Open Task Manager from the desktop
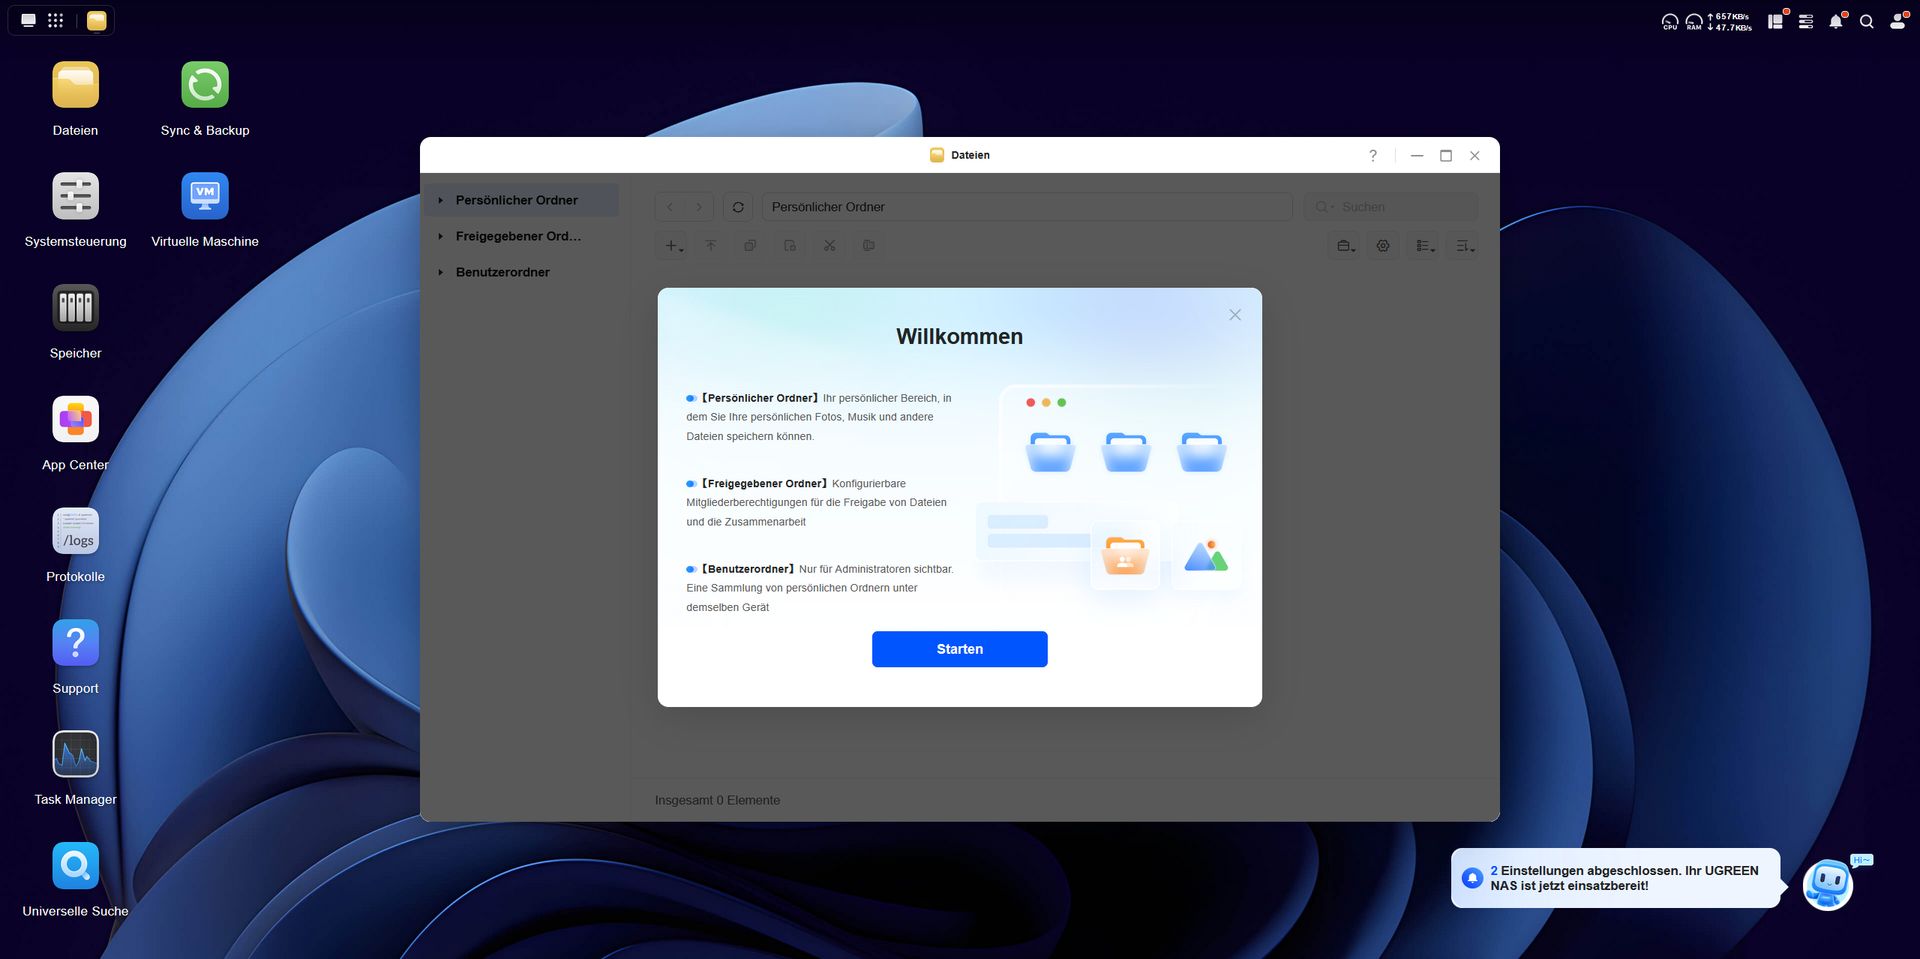This screenshot has width=1920, height=959. [75, 753]
